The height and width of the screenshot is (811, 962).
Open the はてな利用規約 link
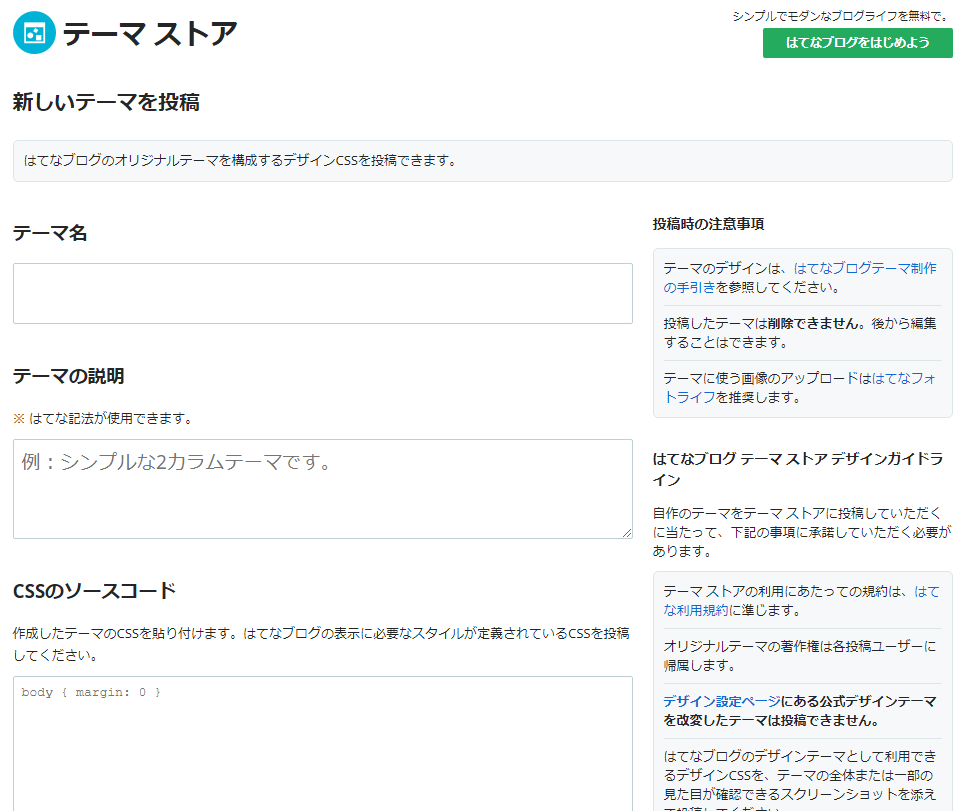click(801, 601)
